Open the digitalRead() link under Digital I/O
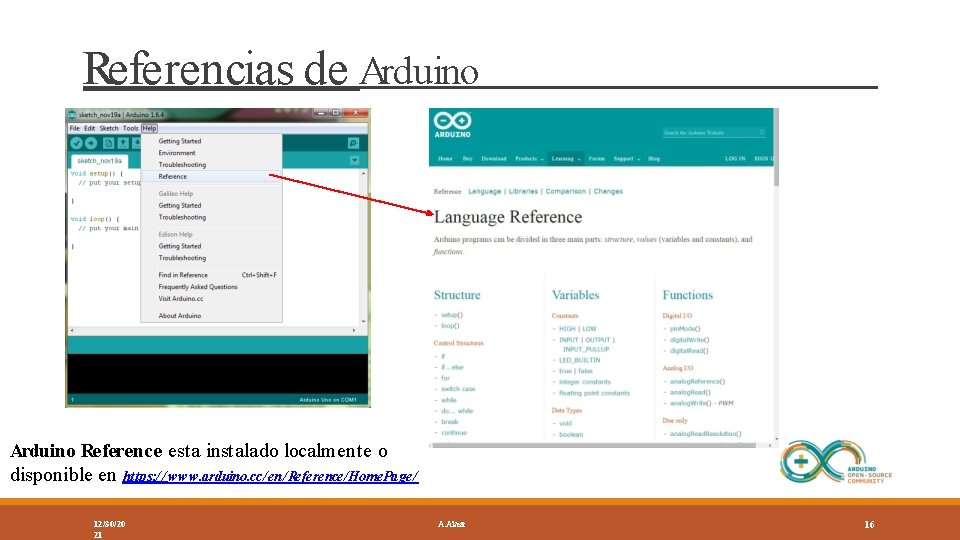Screen dimensions: 960x540 (689, 351)
